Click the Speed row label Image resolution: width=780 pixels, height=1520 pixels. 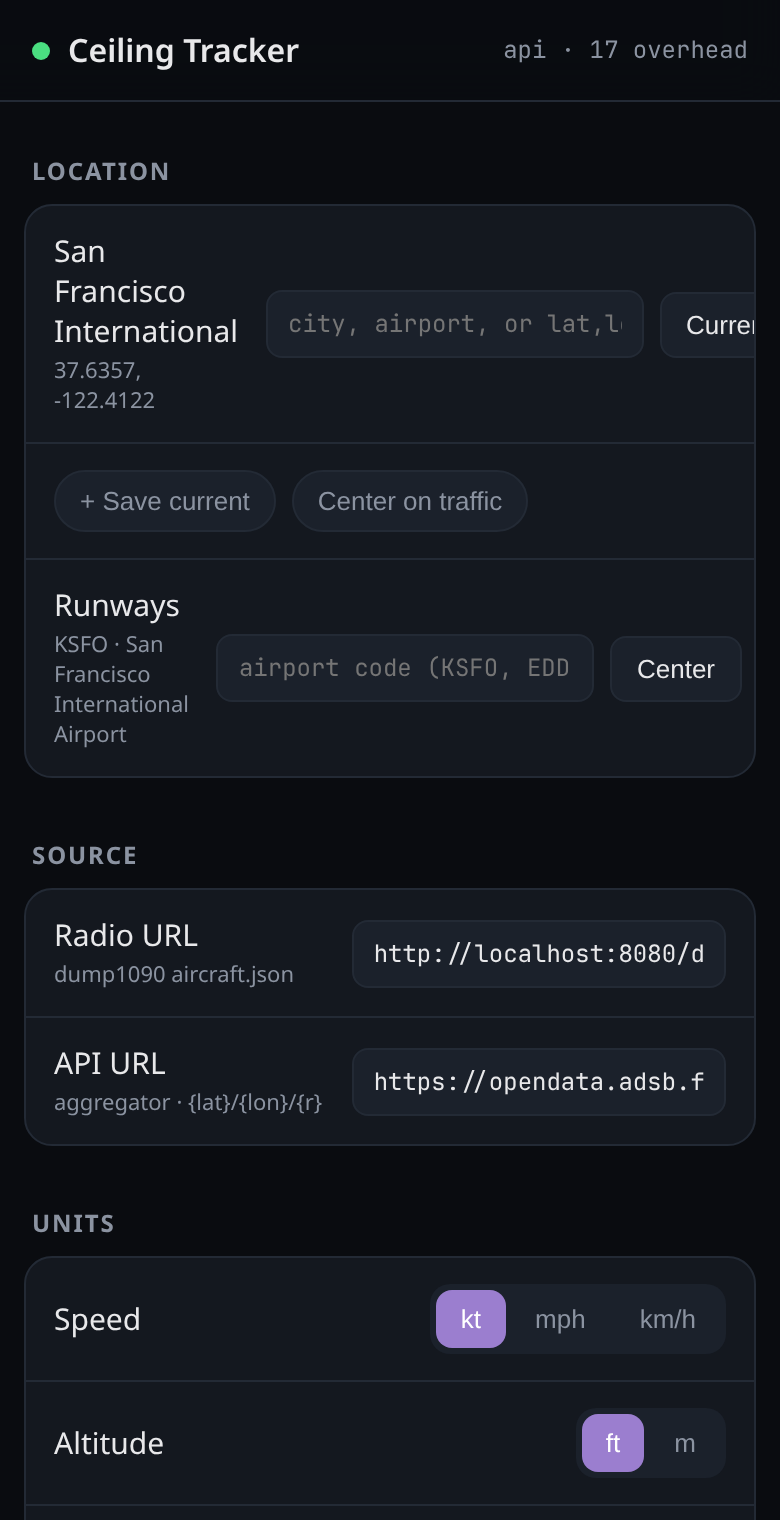click(x=97, y=1319)
